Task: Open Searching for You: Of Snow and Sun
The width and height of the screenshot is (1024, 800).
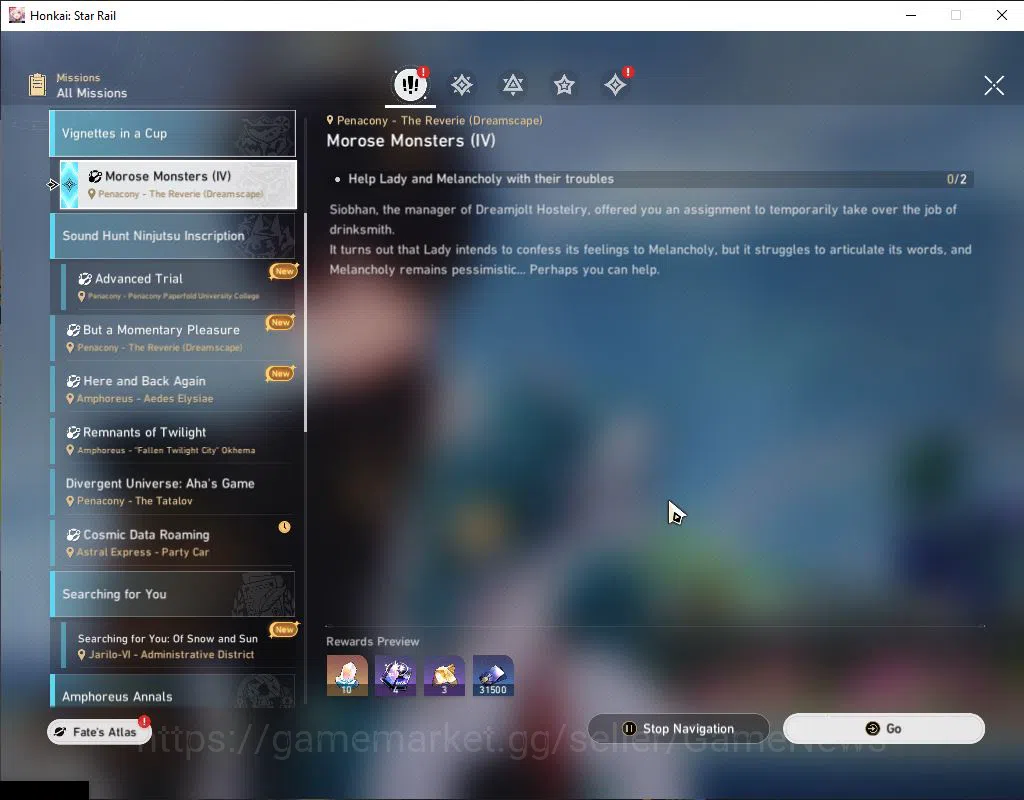Action: pyautogui.click(x=178, y=645)
